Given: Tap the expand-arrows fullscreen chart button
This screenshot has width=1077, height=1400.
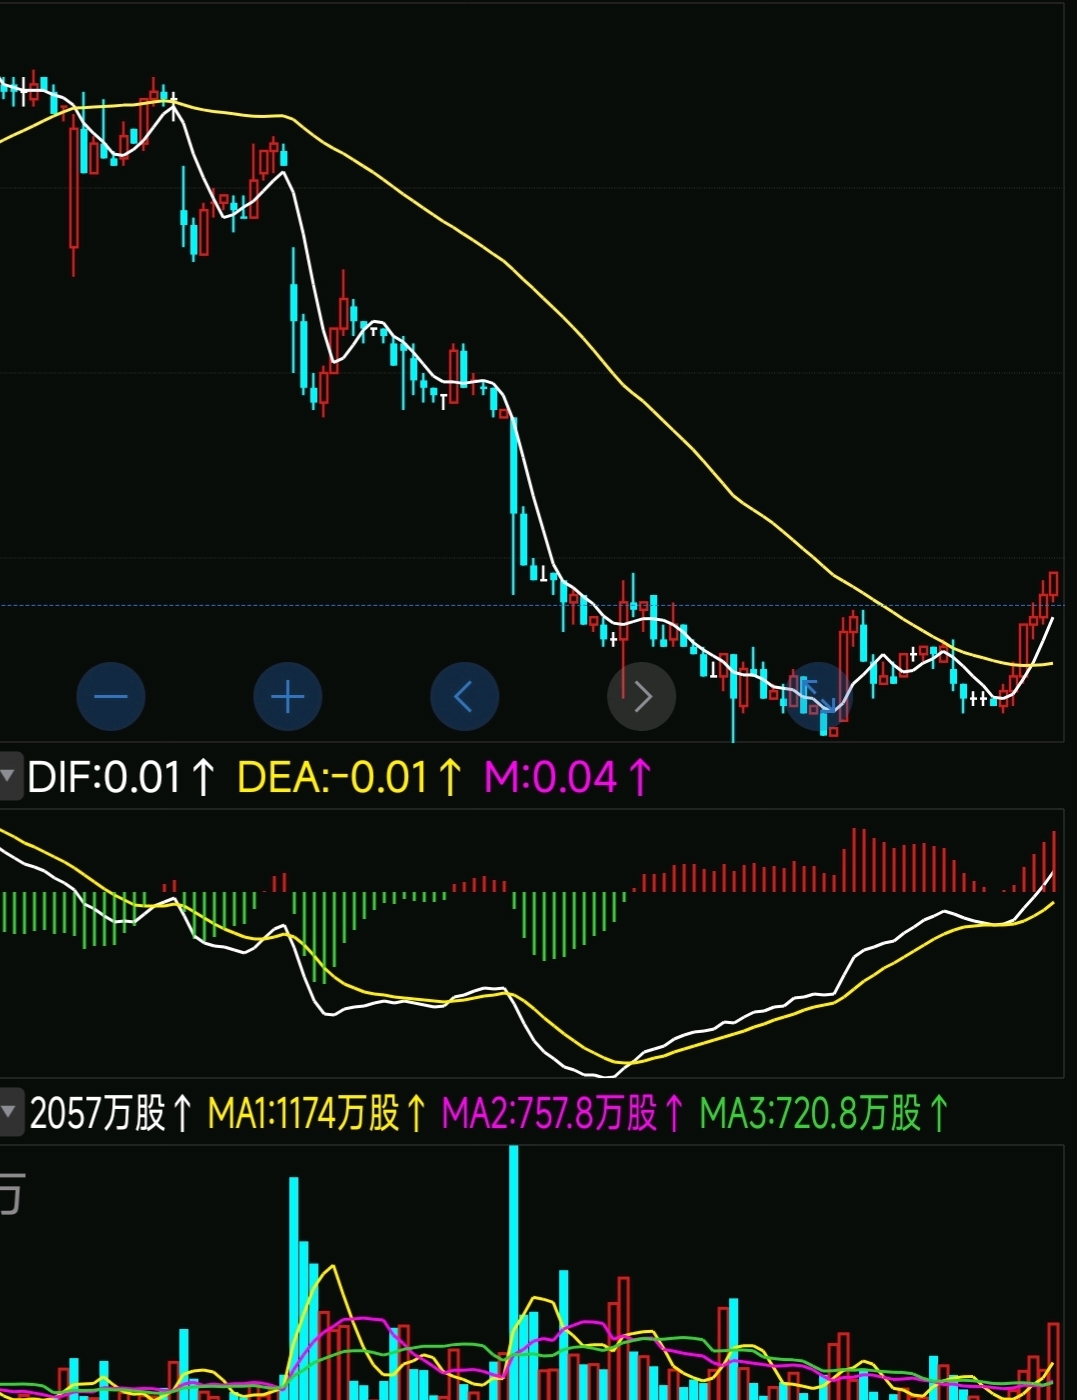Looking at the screenshot, I should click(819, 696).
